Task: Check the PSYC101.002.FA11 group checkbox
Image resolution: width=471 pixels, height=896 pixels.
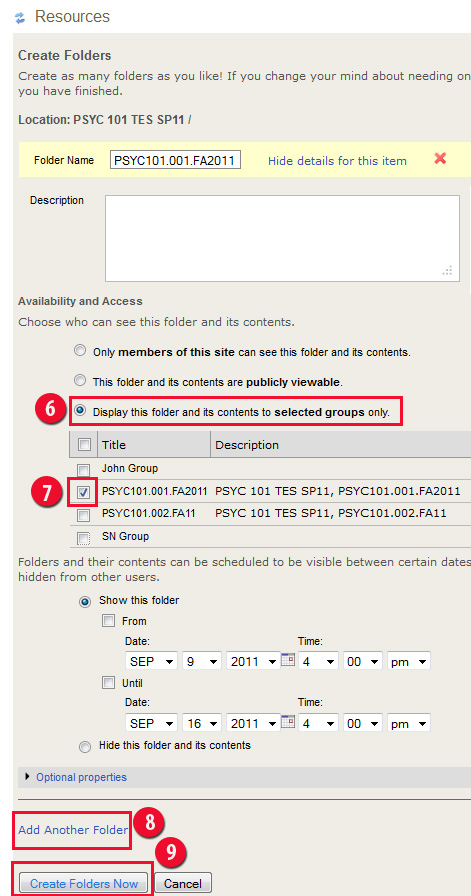Action: [83, 515]
